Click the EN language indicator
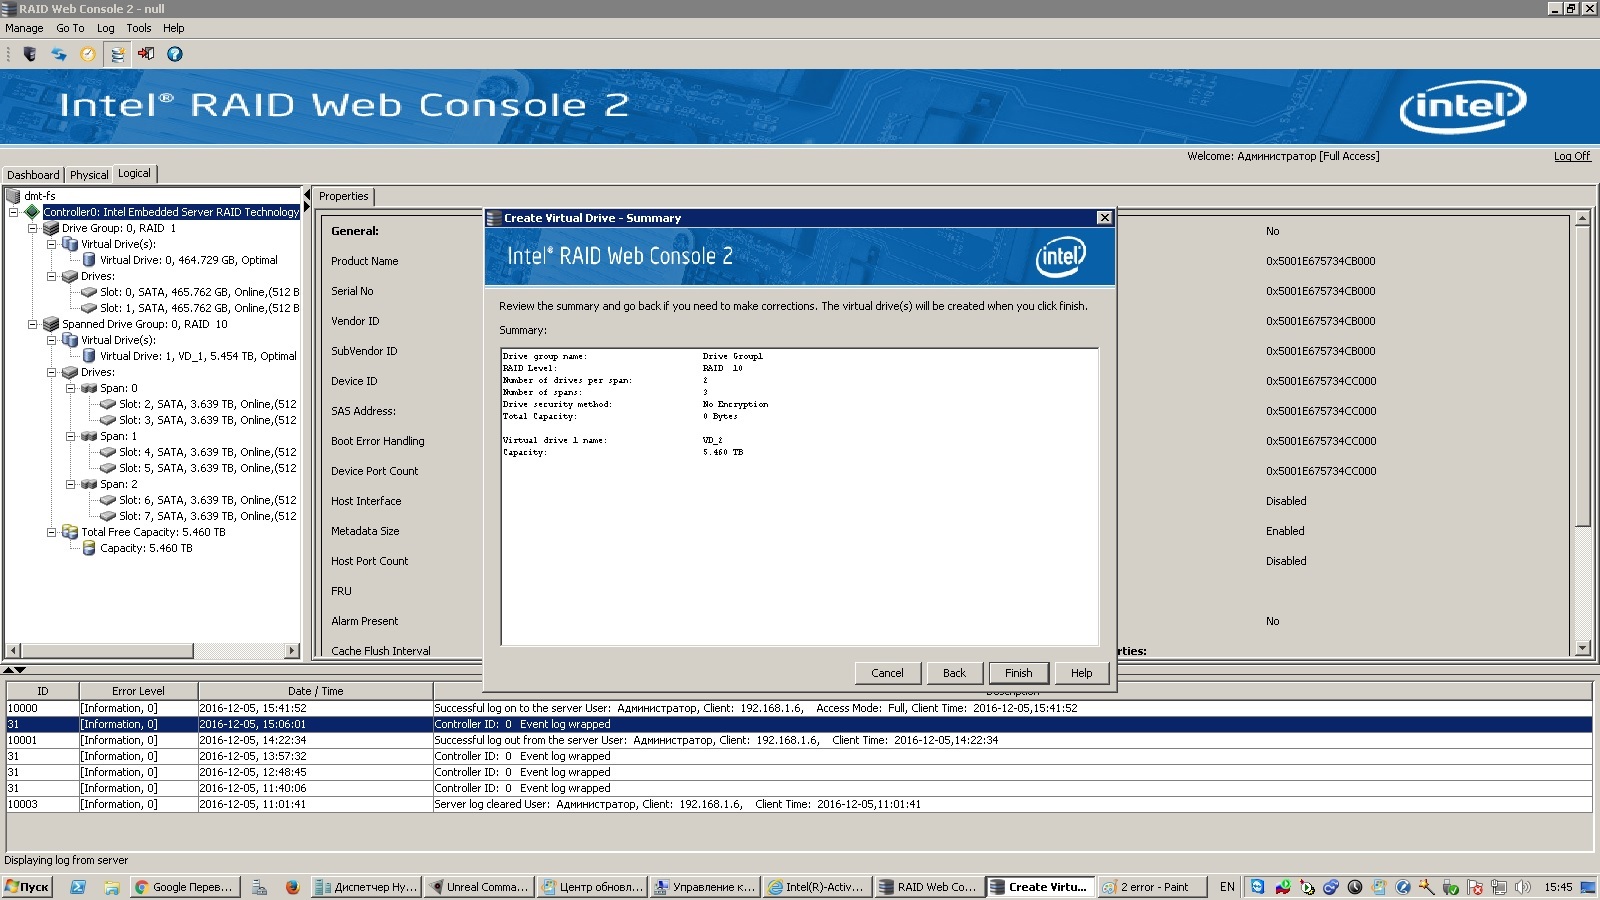The width and height of the screenshot is (1600, 900). point(1227,887)
